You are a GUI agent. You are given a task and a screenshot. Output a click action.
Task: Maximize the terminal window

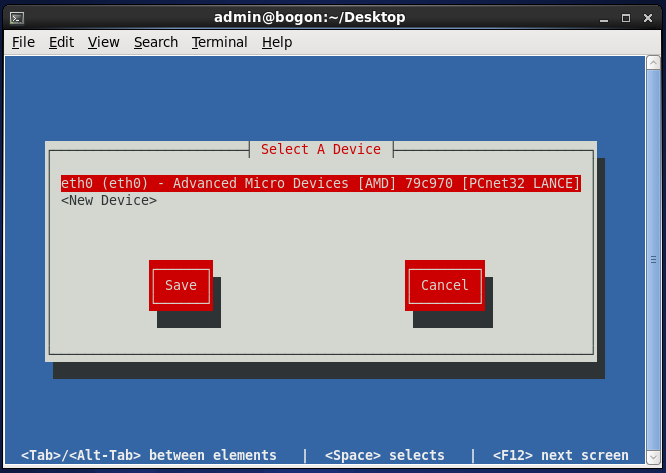626,18
